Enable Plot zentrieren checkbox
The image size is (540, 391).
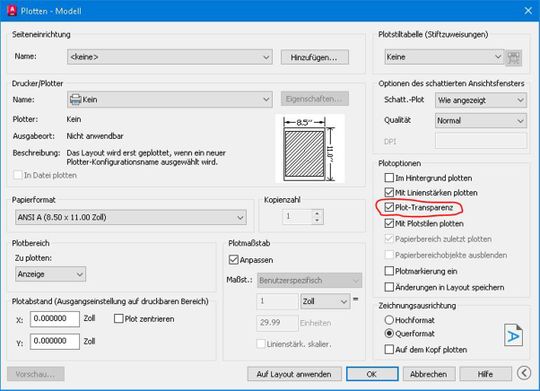click(x=118, y=319)
